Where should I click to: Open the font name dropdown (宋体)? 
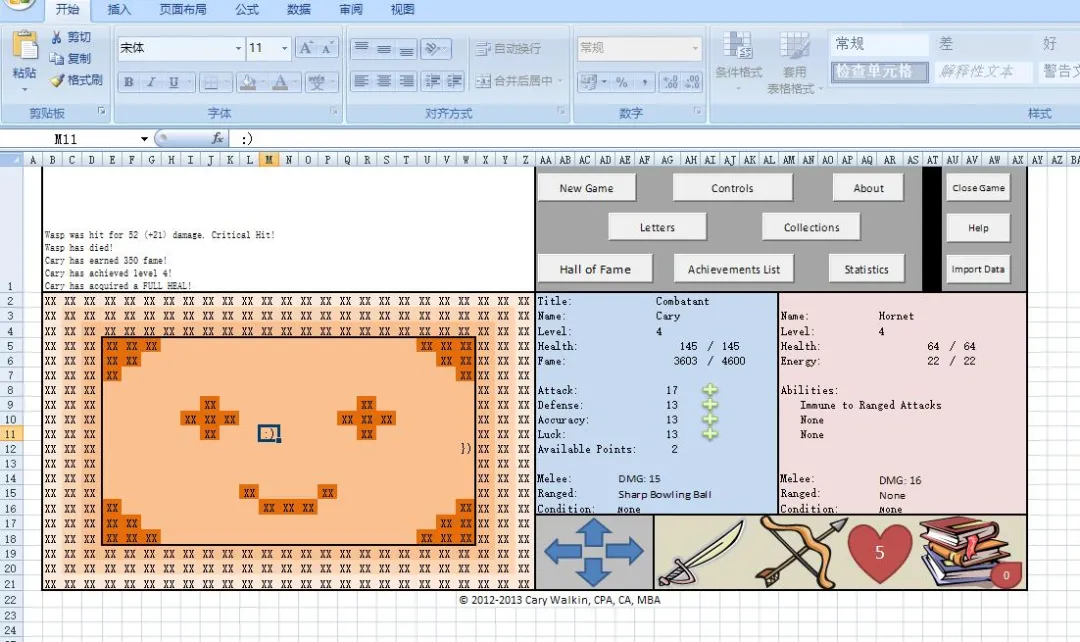coord(238,48)
